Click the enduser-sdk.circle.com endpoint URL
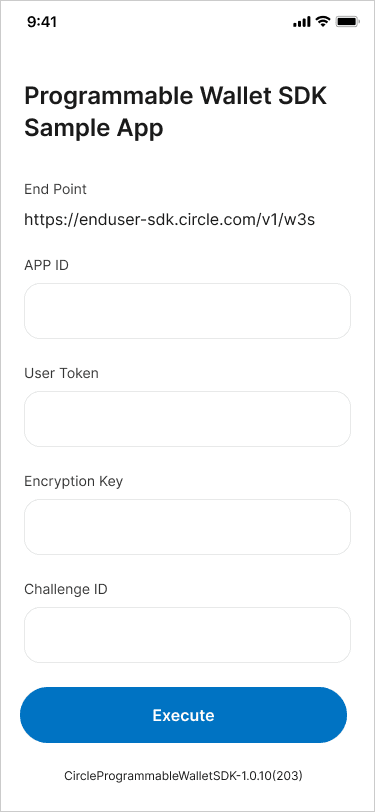 click(x=170, y=220)
